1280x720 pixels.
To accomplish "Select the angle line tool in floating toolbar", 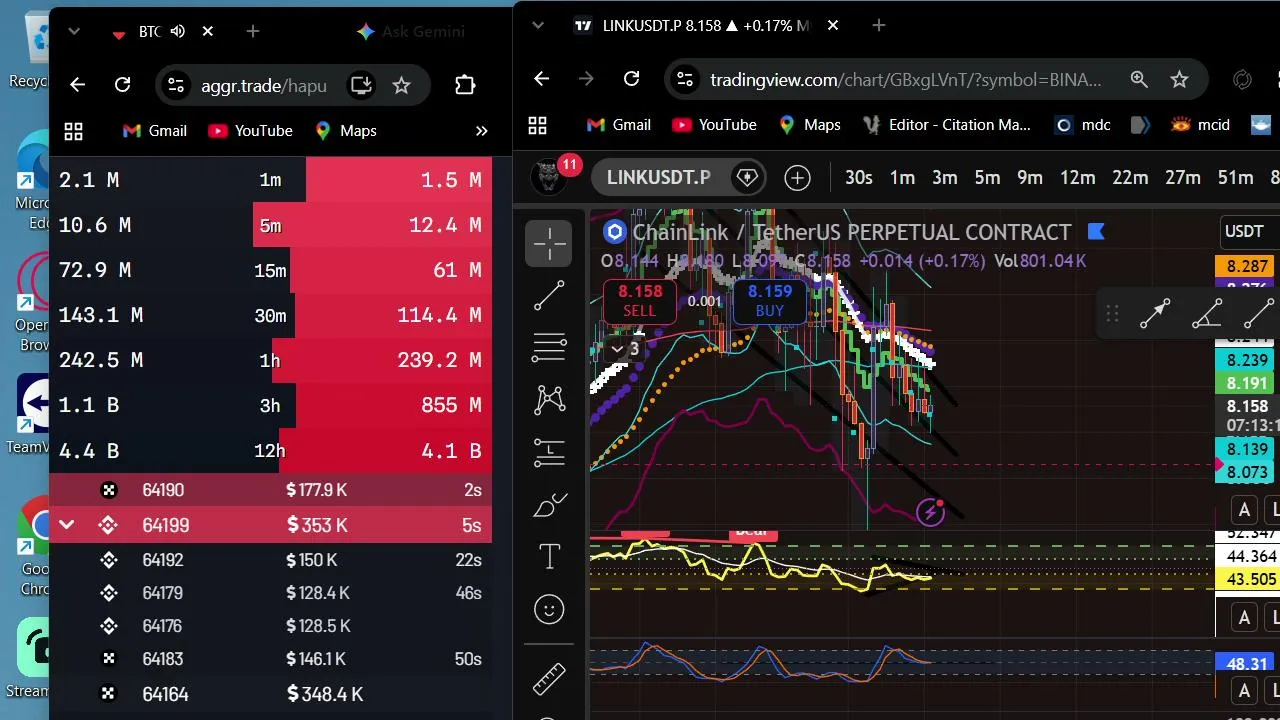I will point(1207,314).
